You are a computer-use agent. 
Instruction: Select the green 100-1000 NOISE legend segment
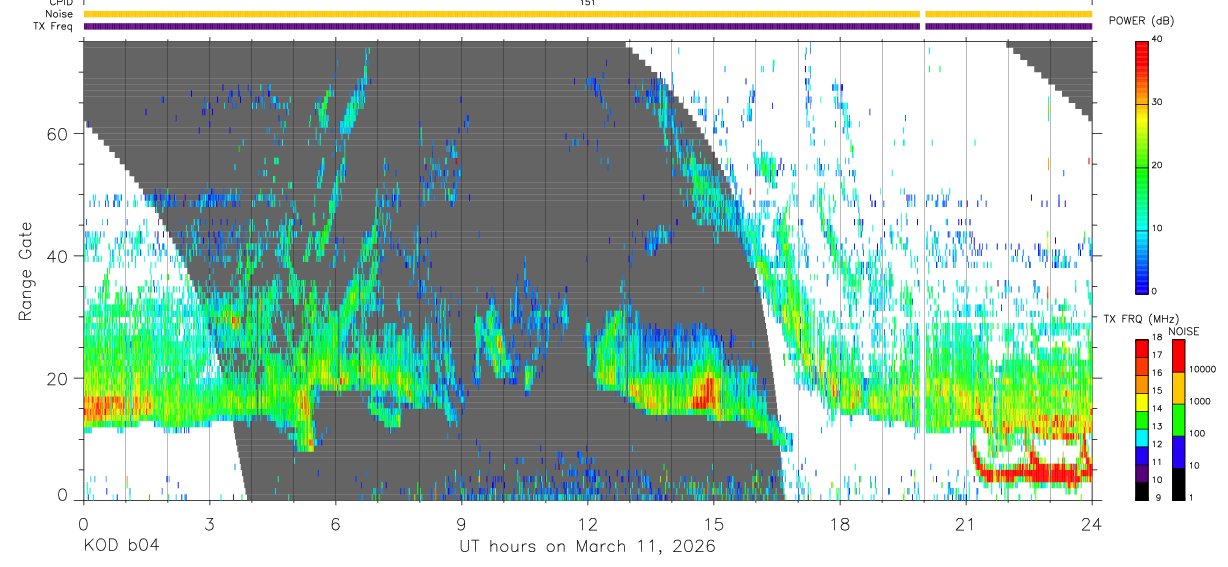pos(1178,419)
